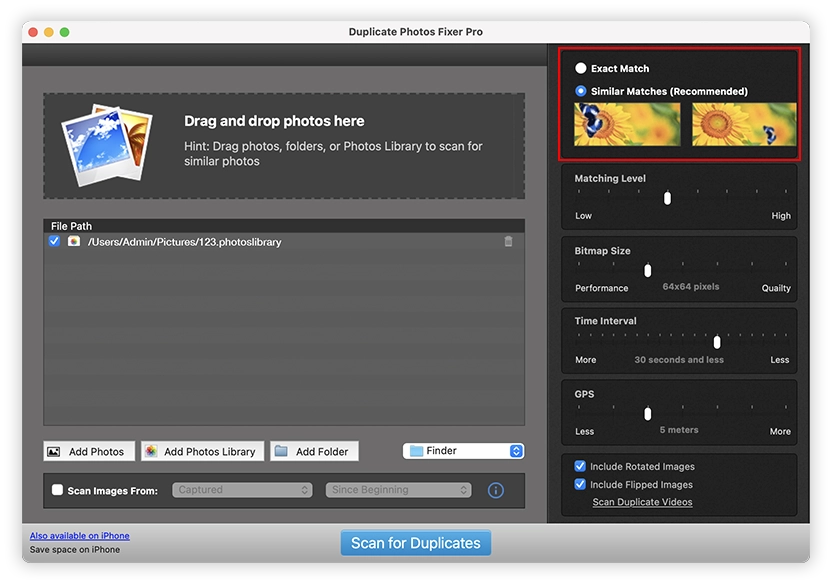
Task: Minimize the window with the yellow button
Action: tap(49, 32)
